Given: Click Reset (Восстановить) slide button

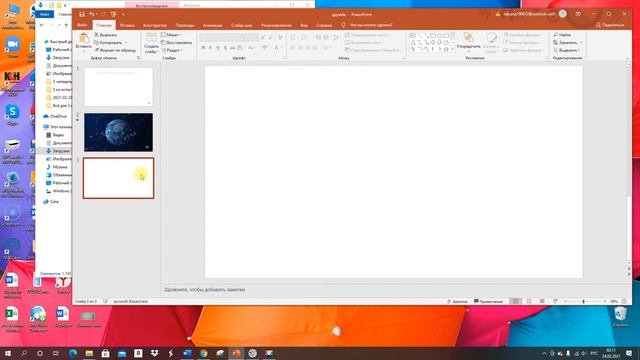Looking at the screenshot, I should 176,42.
